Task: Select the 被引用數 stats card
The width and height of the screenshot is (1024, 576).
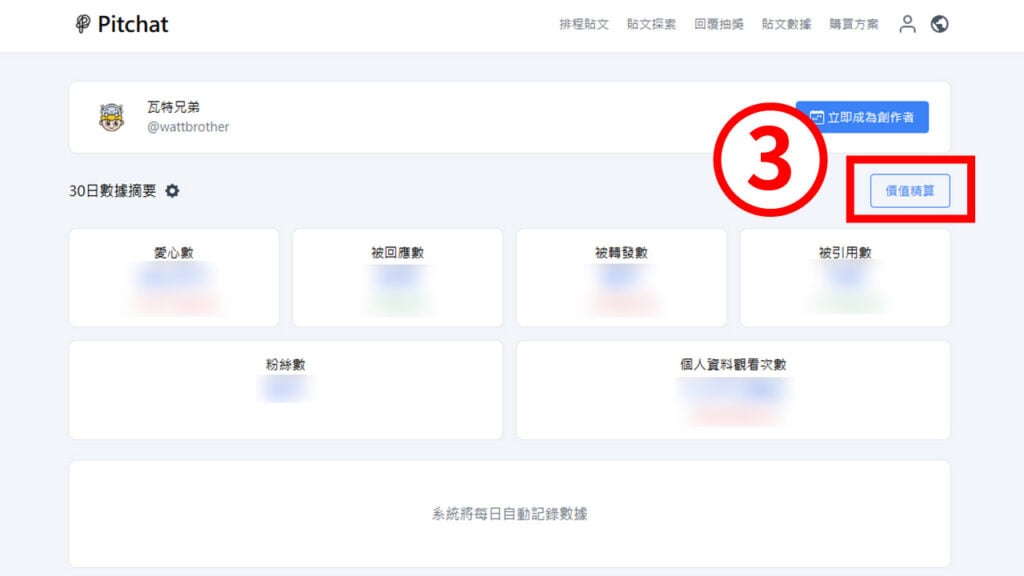Action: tap(845, 278)
